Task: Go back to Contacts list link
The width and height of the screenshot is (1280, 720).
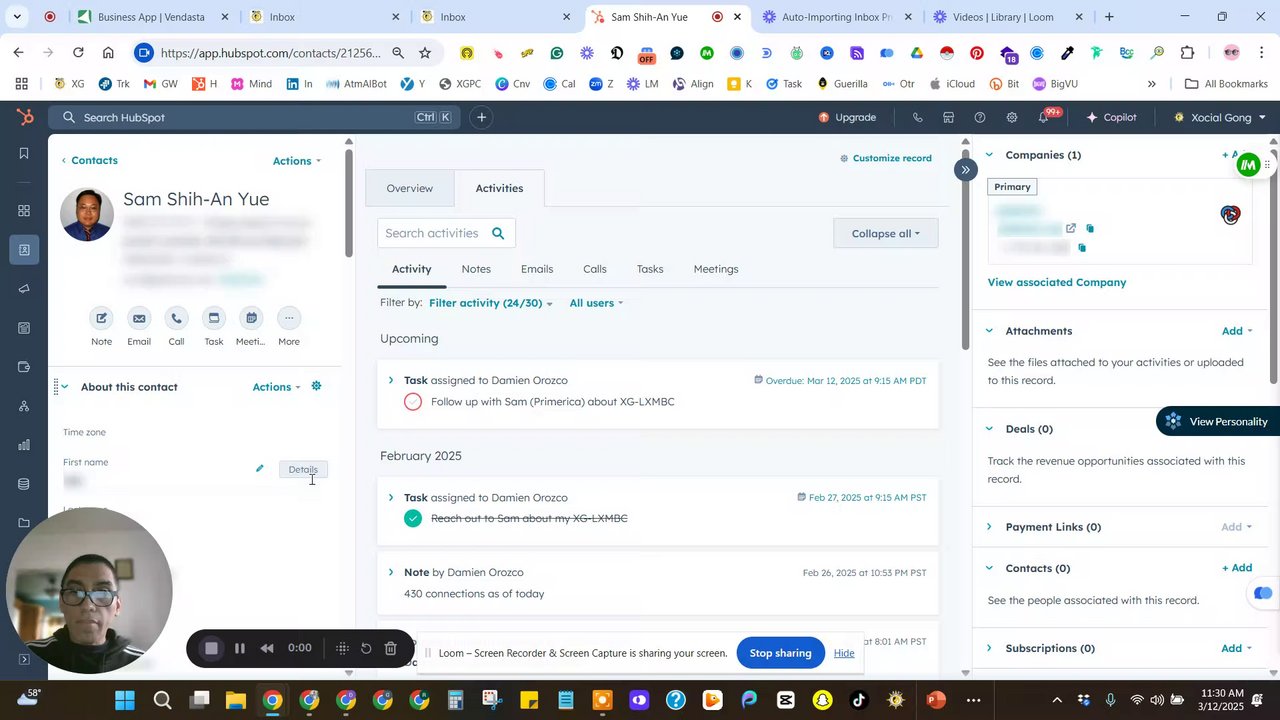Action: pyautogui.click(x=89, y=160)
